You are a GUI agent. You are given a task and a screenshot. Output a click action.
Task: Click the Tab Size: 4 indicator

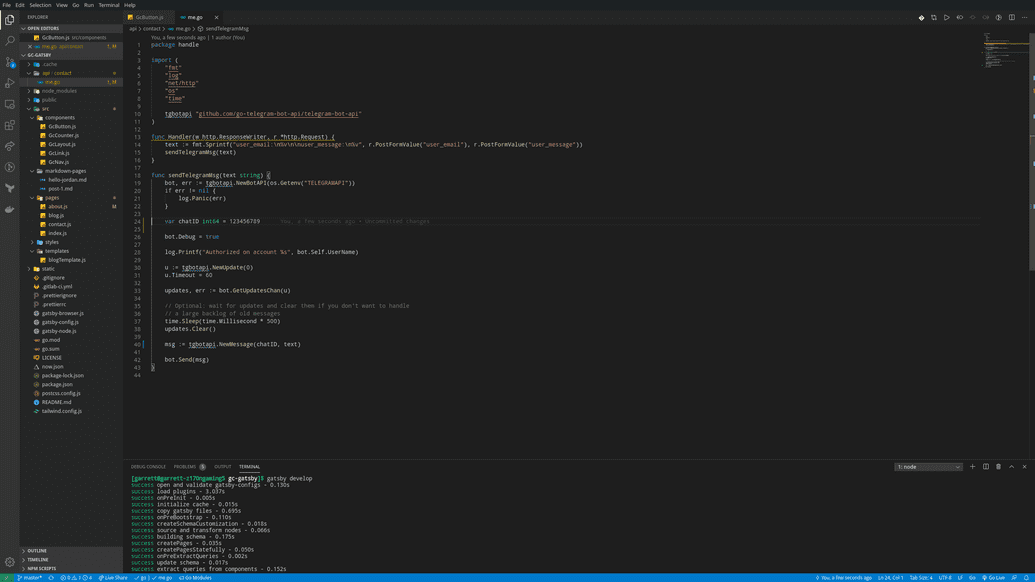[x=921, y=577]
